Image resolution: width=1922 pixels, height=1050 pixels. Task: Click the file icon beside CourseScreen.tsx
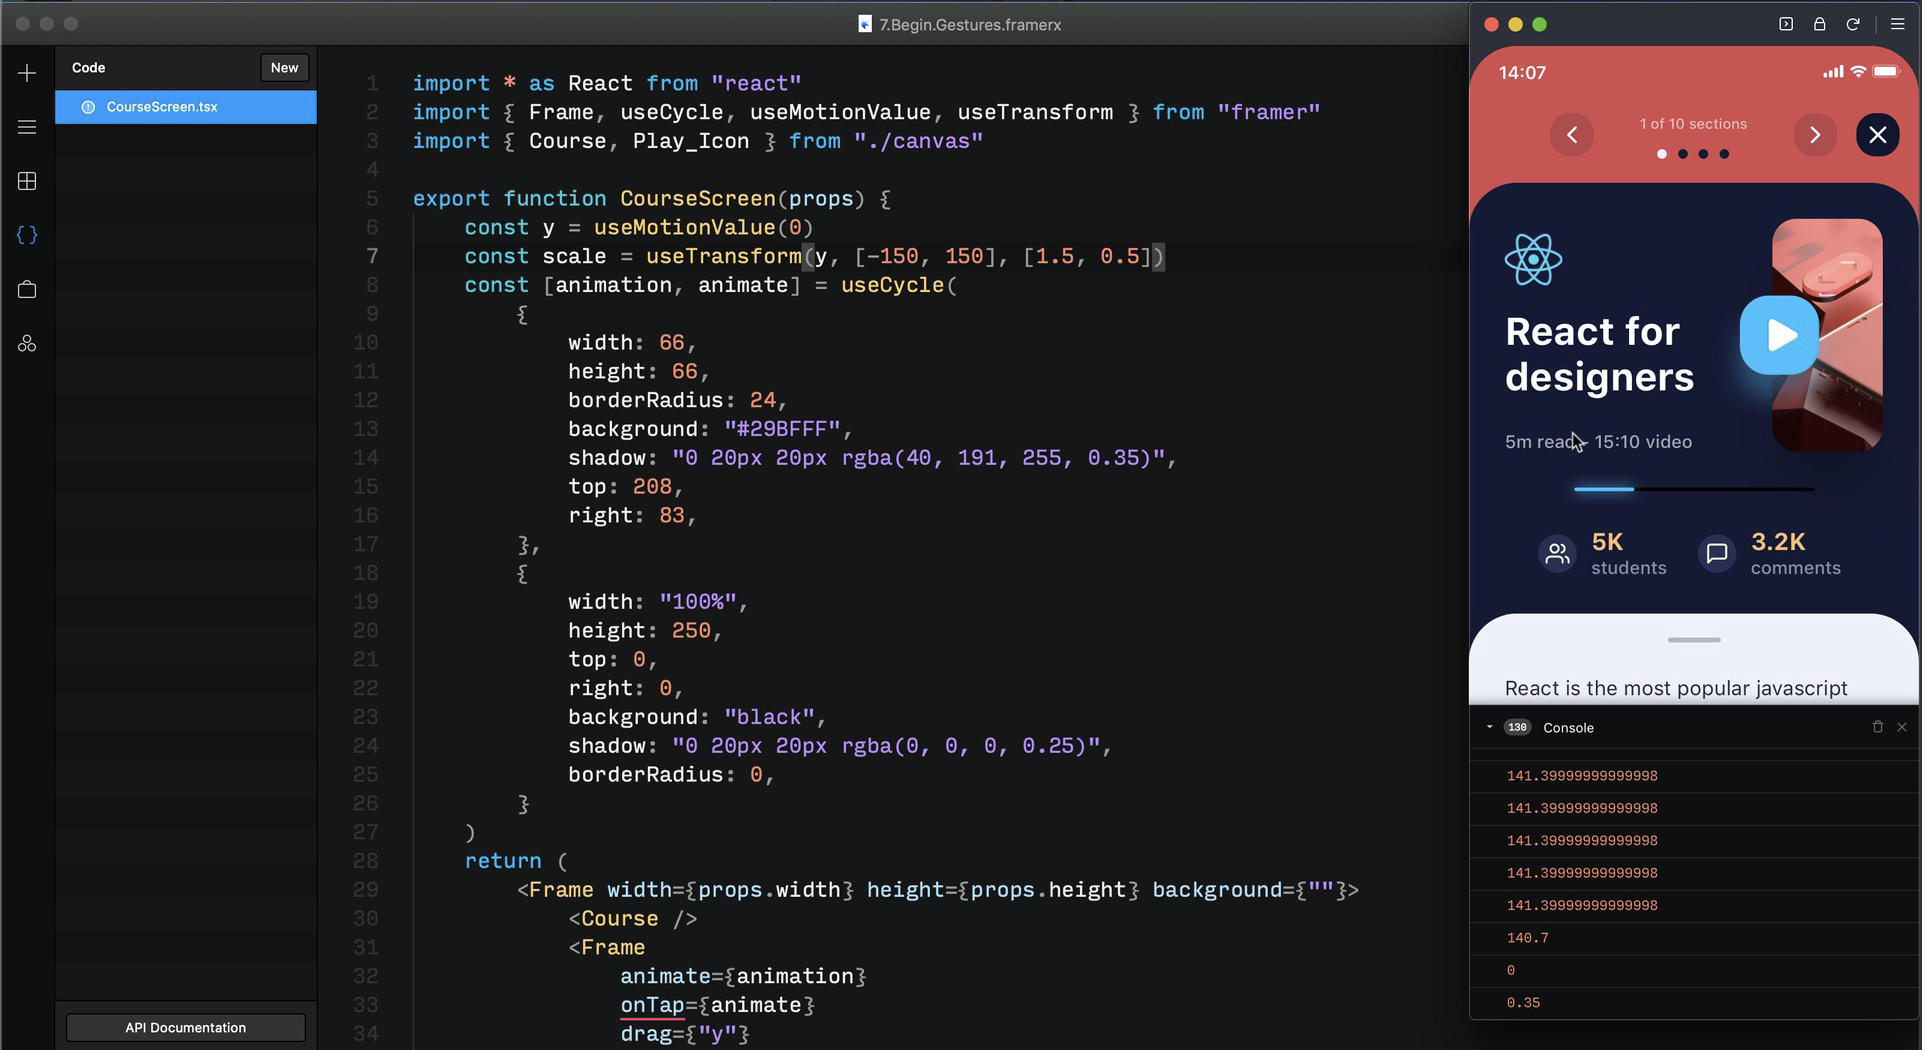(x=88, y=107)
